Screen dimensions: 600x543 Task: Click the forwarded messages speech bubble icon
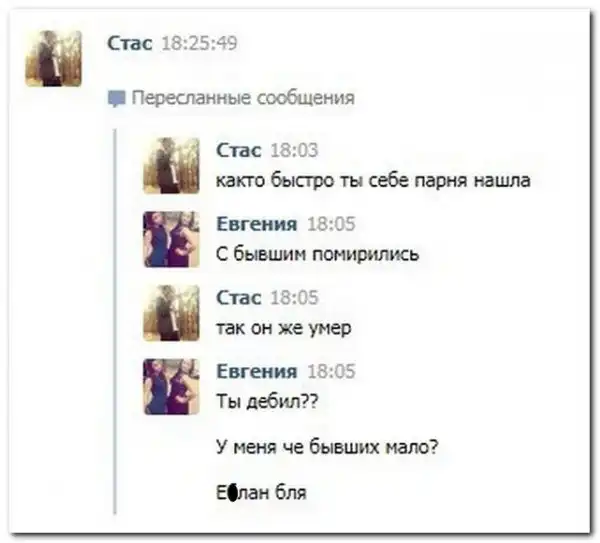(117, 99)
